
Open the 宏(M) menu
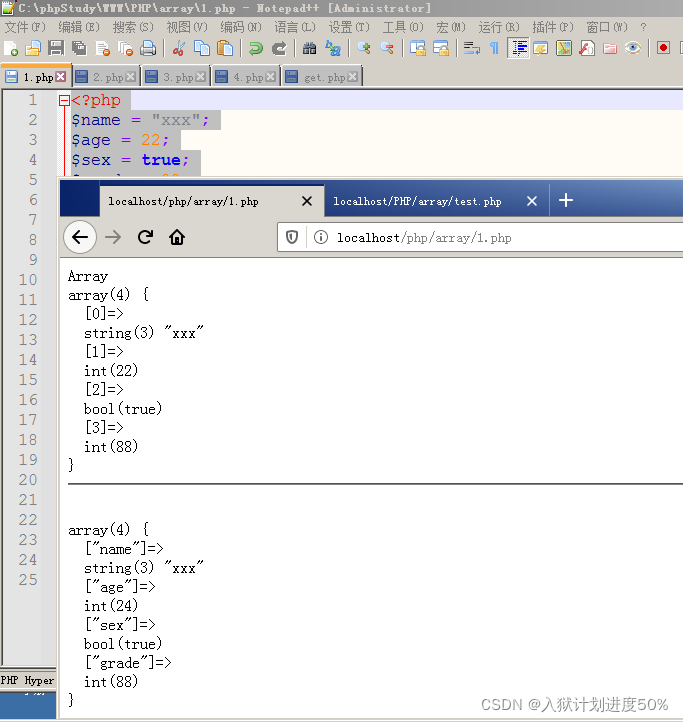click(451, 27)
